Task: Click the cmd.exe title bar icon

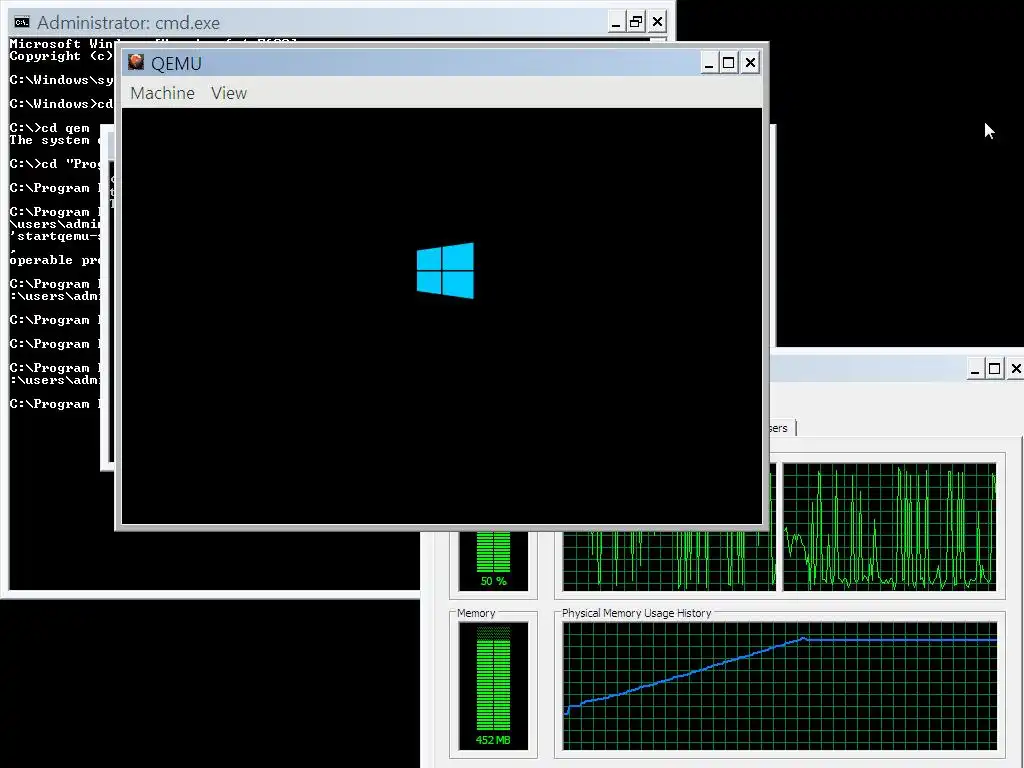Action: click(22, 22)
